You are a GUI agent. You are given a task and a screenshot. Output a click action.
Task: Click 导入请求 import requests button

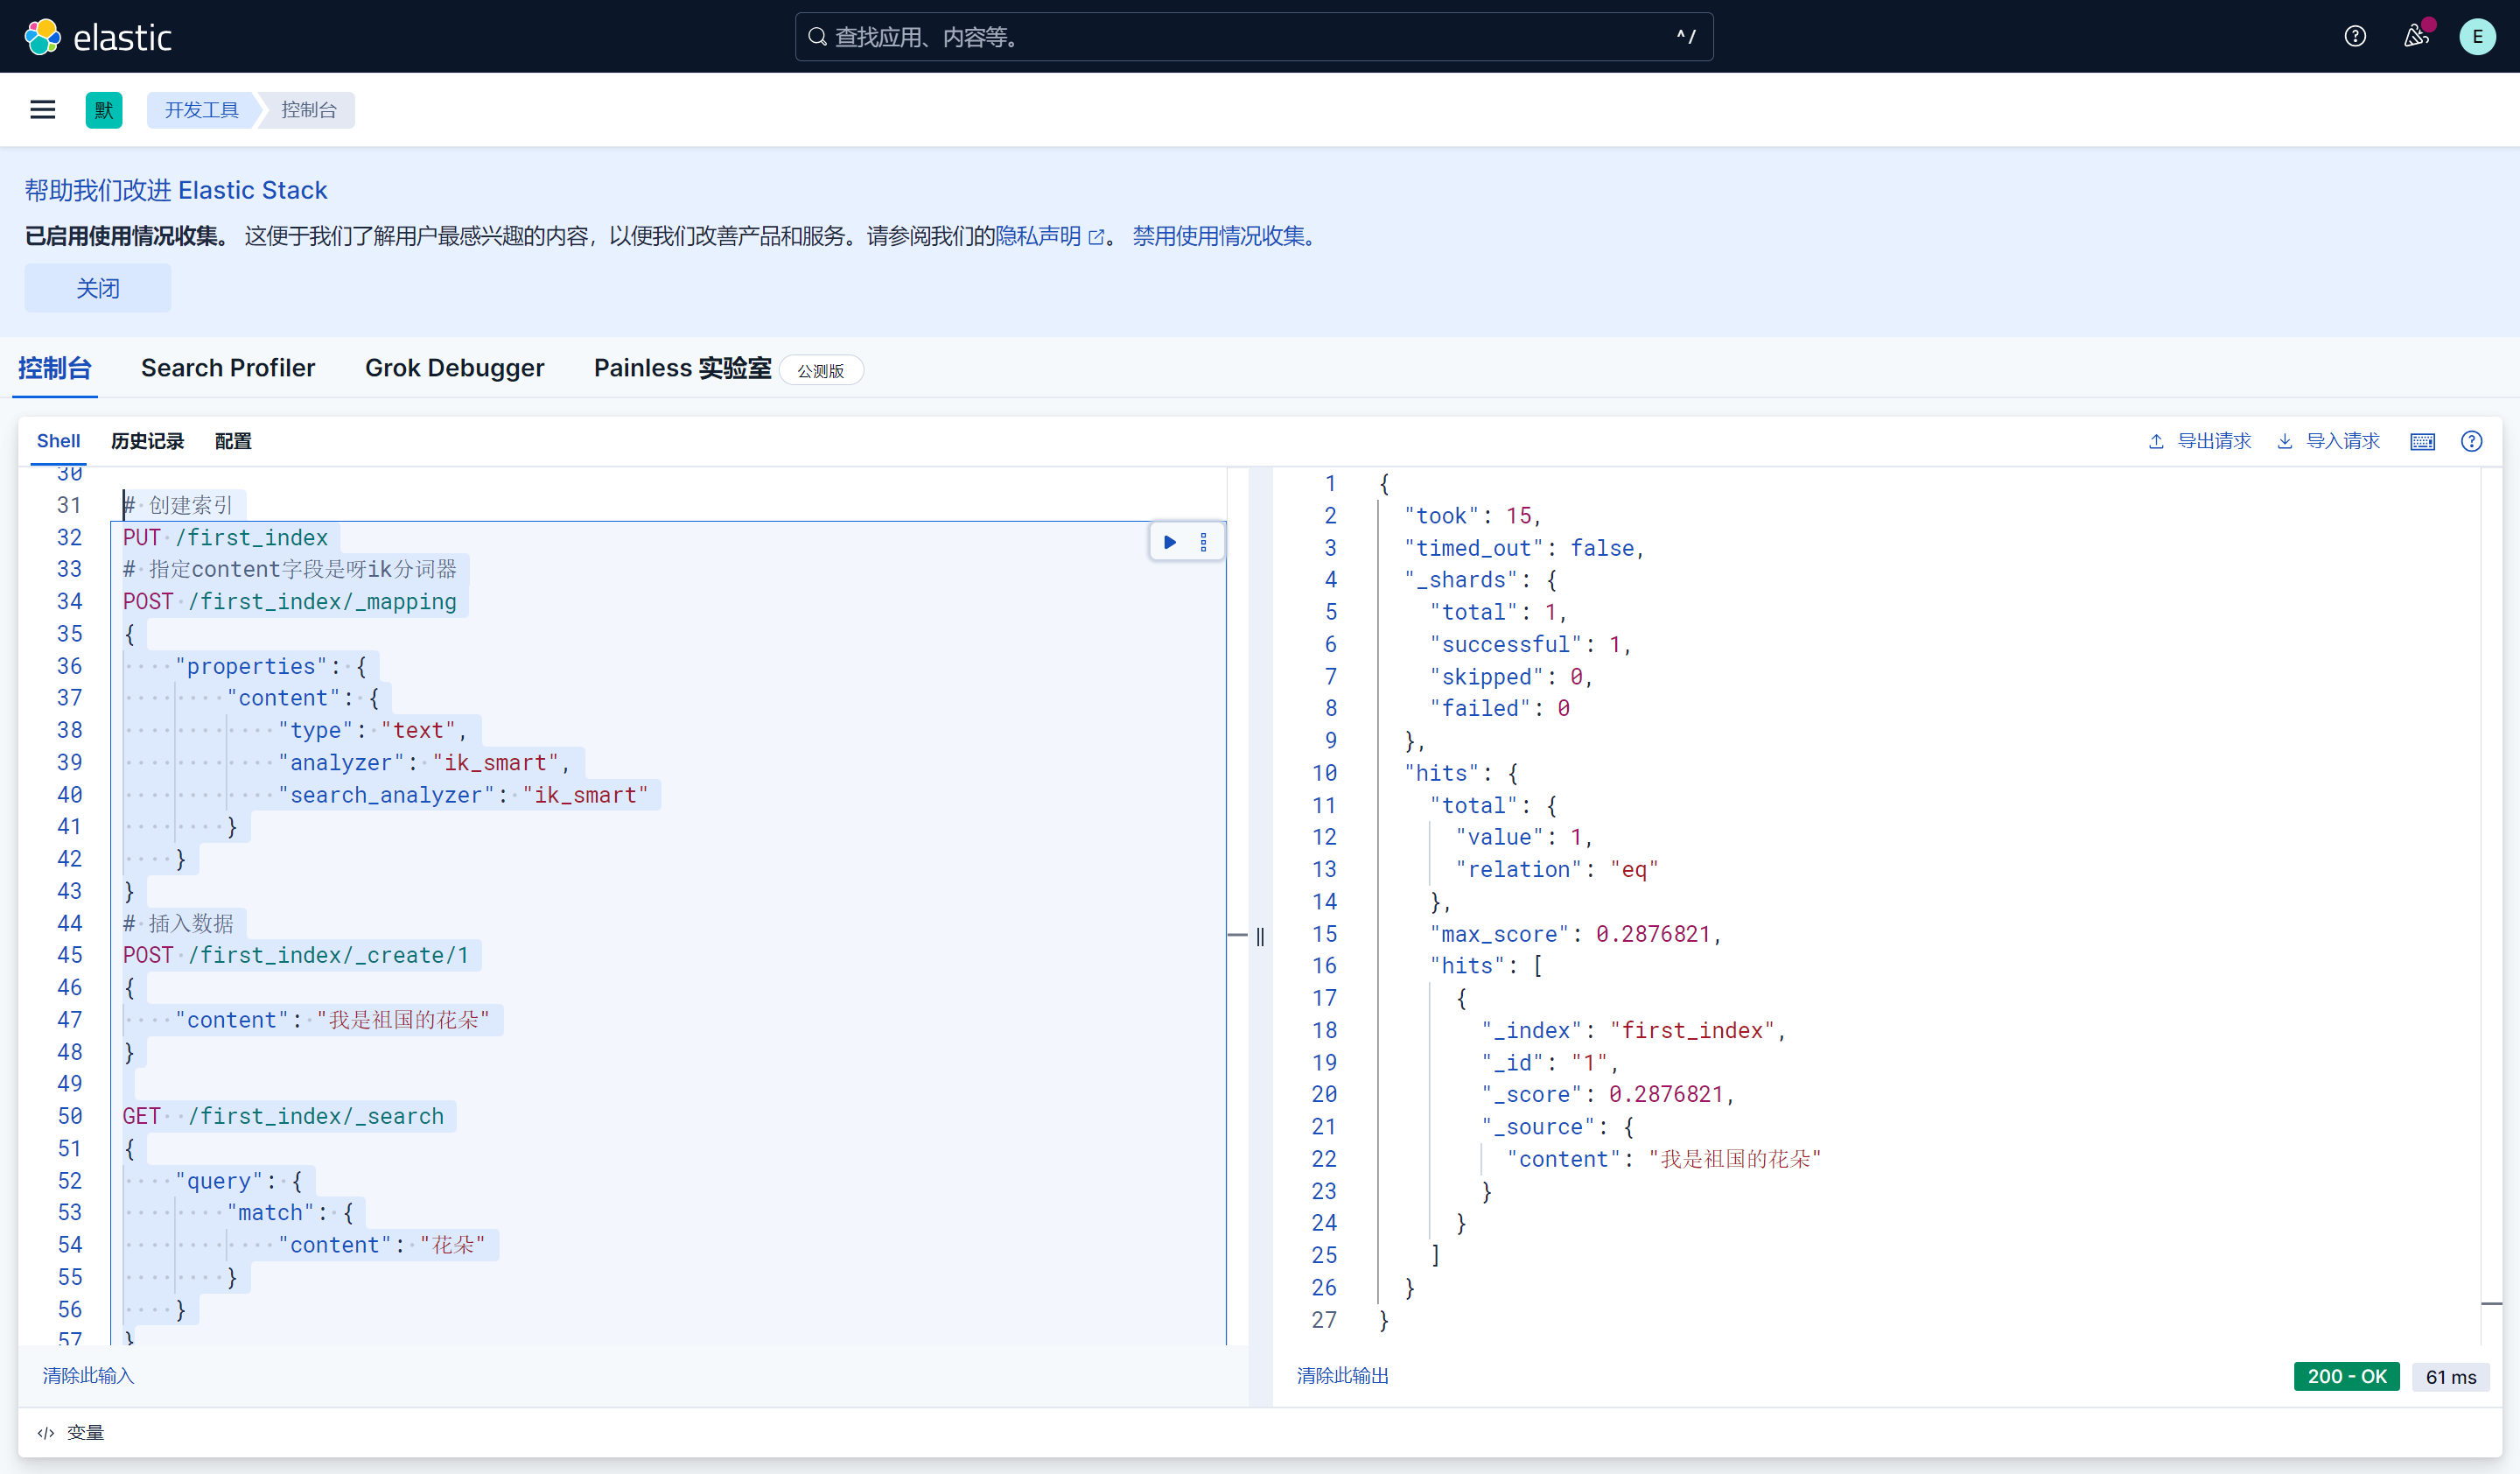(2329, 441)
